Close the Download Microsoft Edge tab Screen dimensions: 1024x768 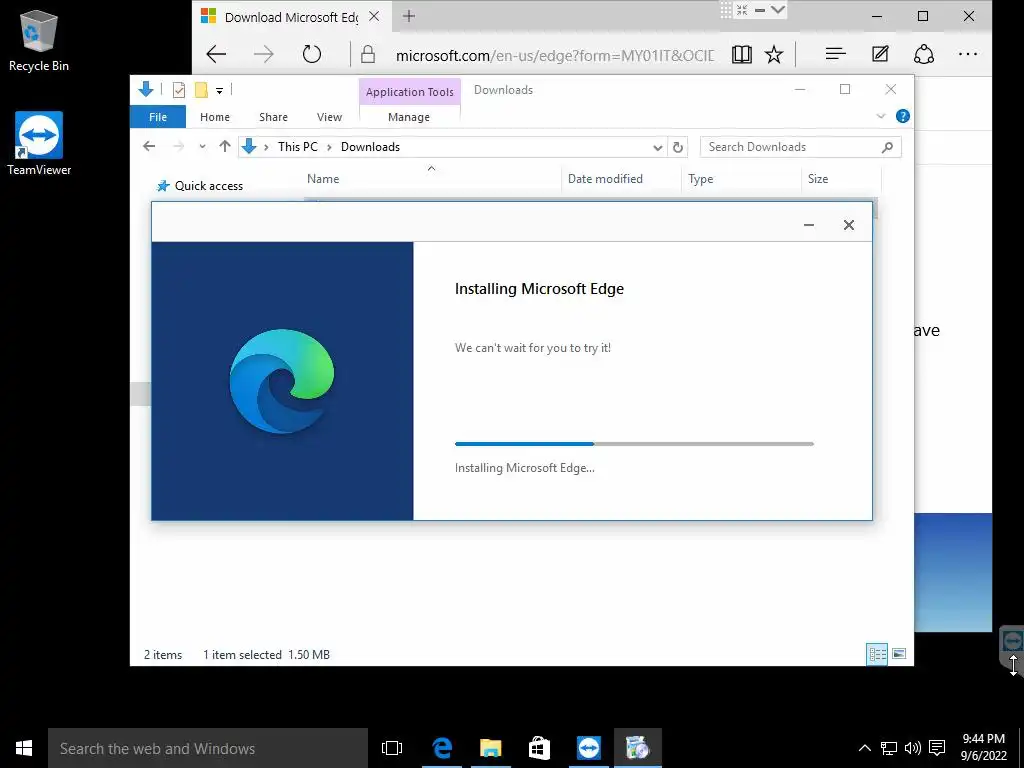(374, 16)
